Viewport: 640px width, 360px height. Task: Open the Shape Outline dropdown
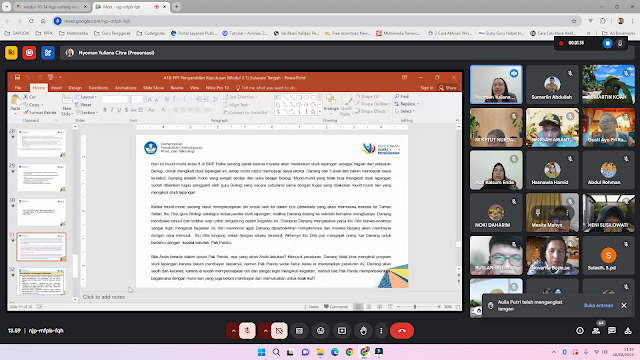point(371,104)
